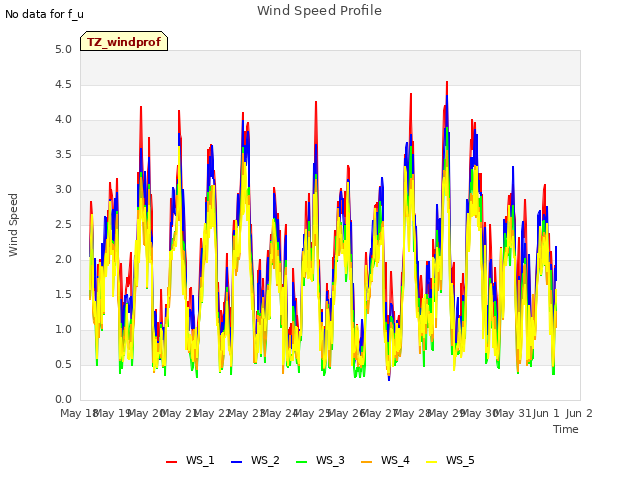The height and width of the screenshot is (480, 640).
Task: Click the 3.0 y-axis tick label
Action: (64, 190)
